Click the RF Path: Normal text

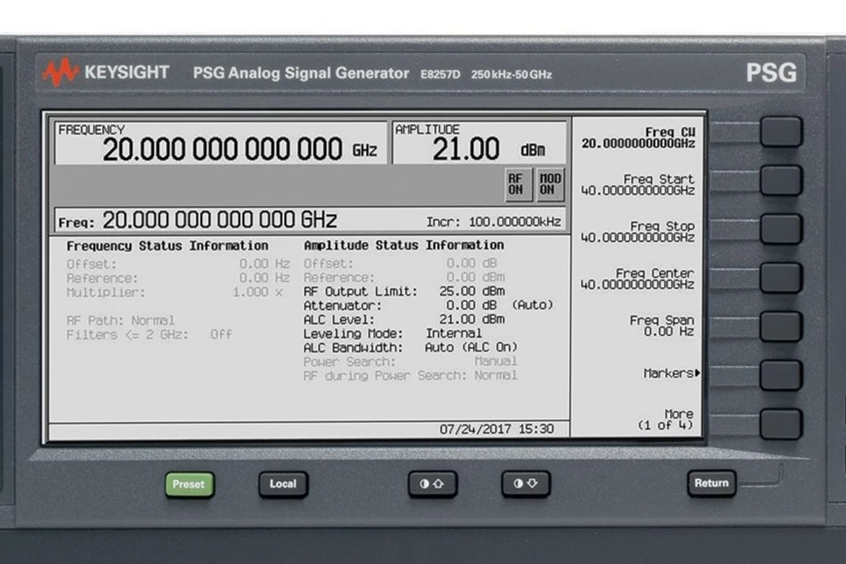[x=120, y=321]
